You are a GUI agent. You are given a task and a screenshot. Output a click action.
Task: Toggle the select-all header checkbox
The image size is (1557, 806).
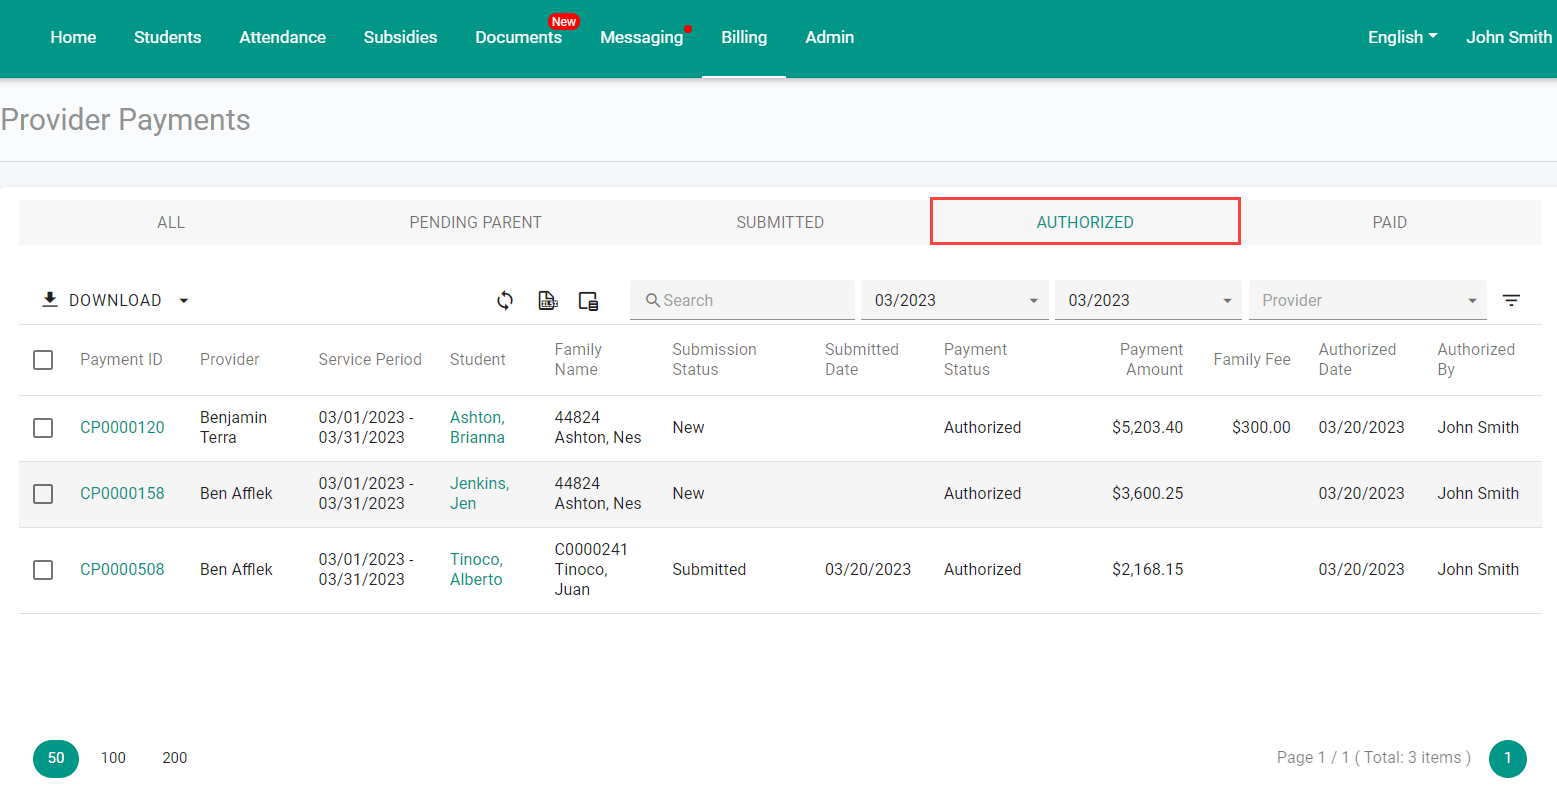pos(43,359)
